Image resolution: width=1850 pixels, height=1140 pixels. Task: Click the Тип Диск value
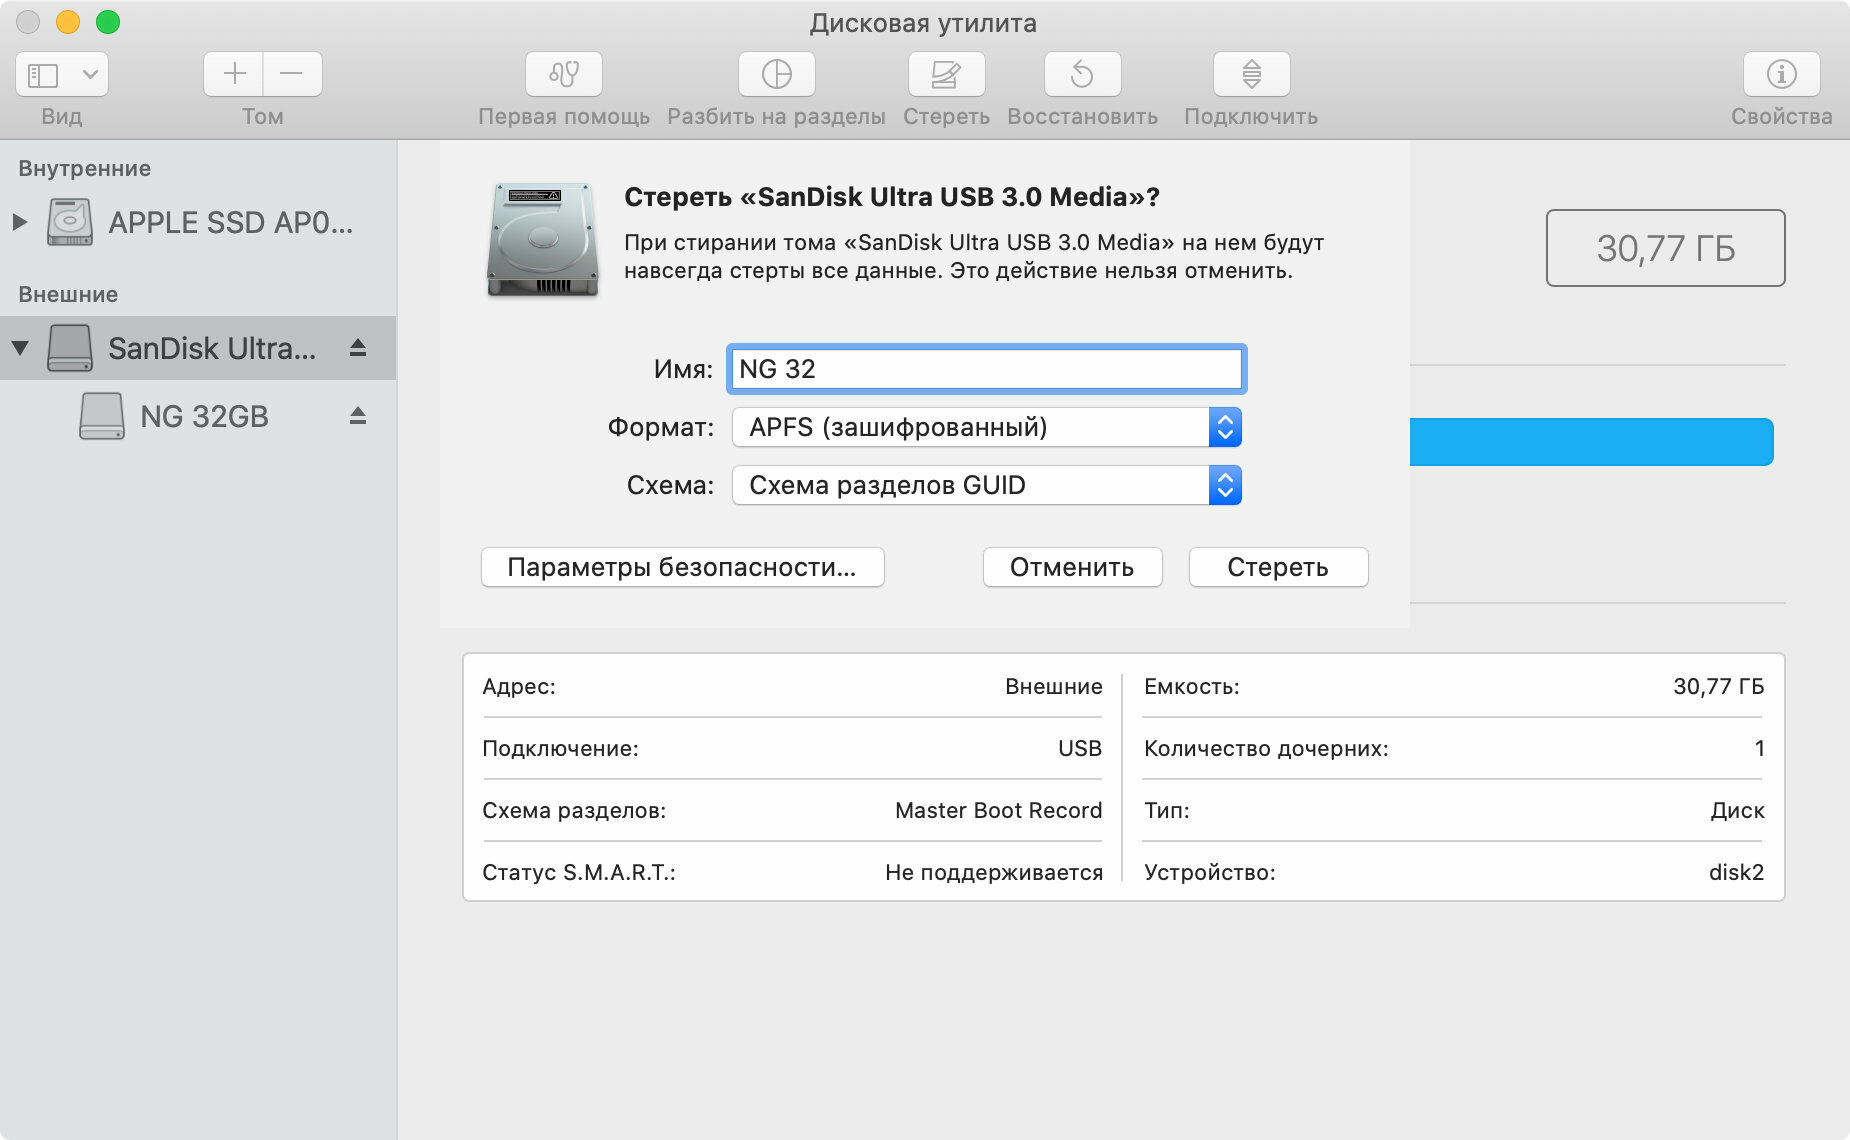[x=1737, y=810]
